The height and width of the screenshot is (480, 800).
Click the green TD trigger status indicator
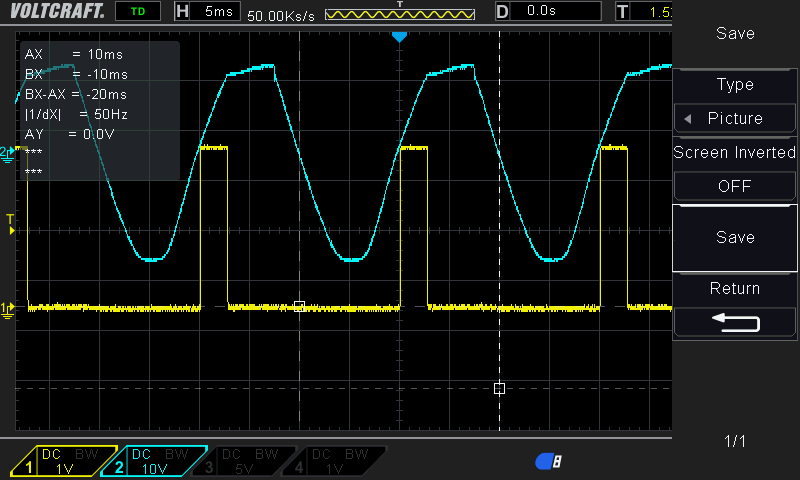[137, 12]
